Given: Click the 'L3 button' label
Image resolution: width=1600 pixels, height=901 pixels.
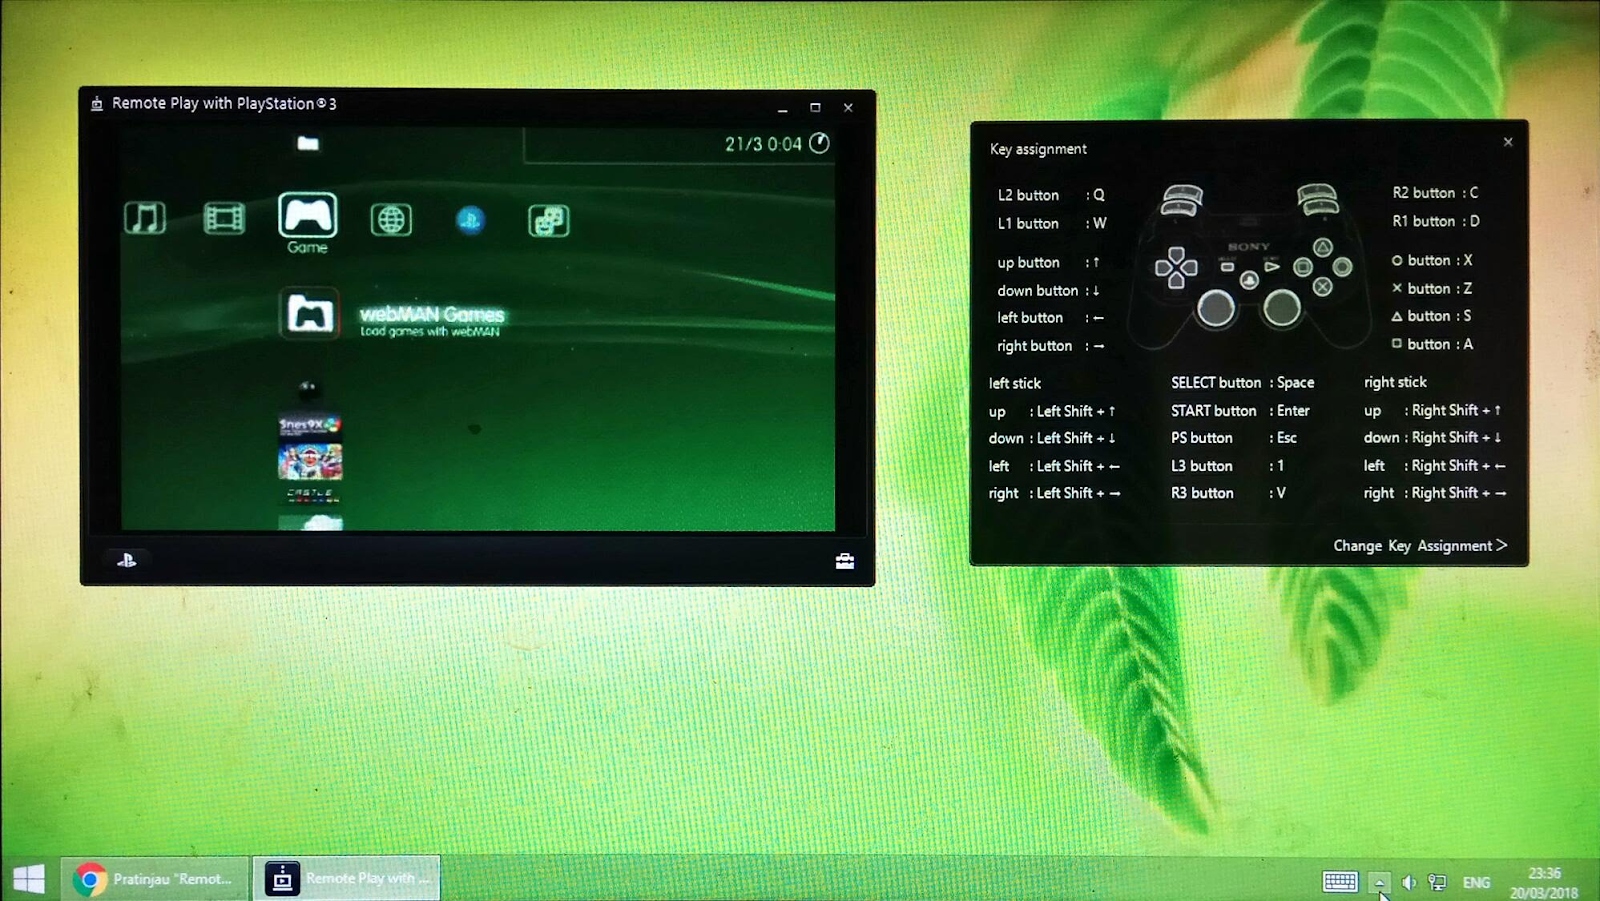Looking at the screenshot, I should coord(1202,466).
